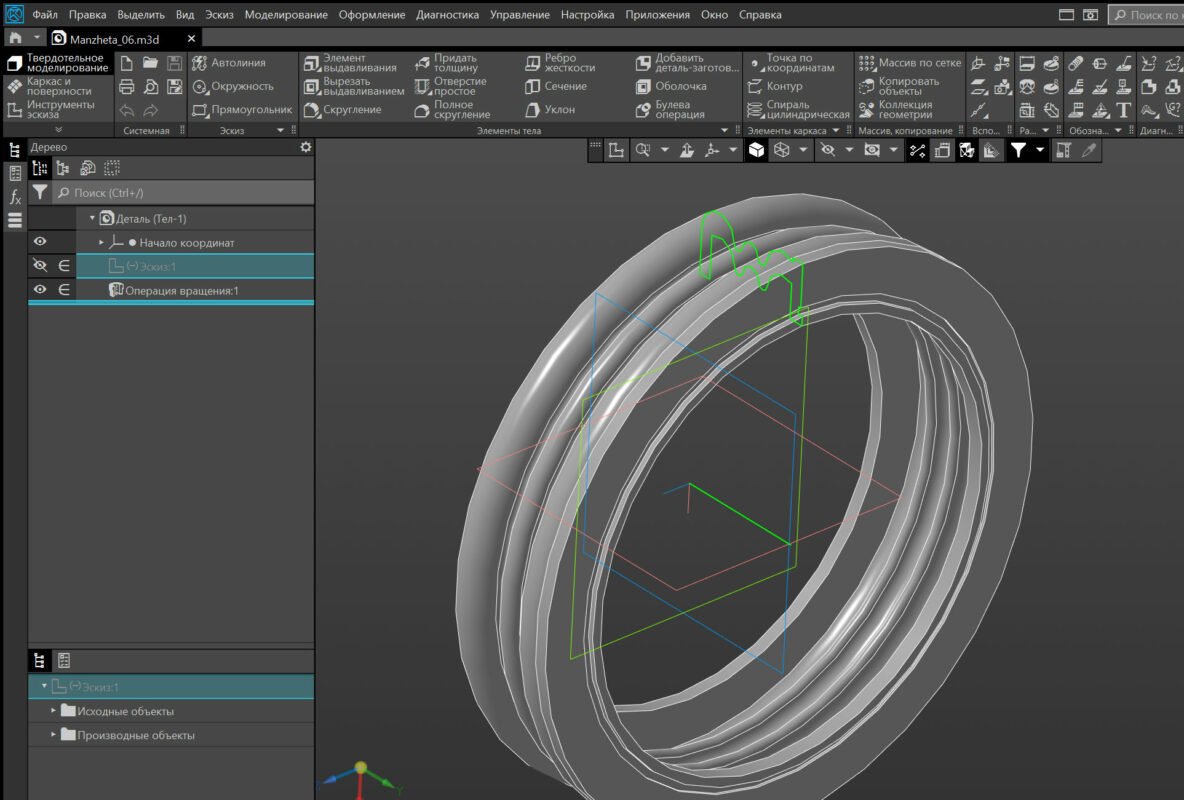
Task: Expand toolbar-set list double chevron
Action: 58,130
